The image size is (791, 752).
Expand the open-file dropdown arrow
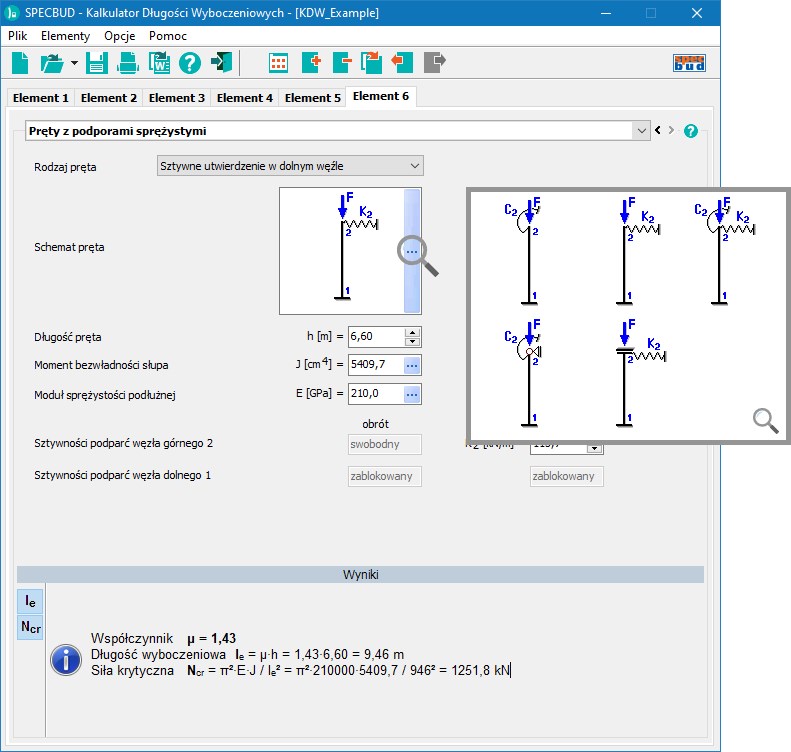(74, 64)
